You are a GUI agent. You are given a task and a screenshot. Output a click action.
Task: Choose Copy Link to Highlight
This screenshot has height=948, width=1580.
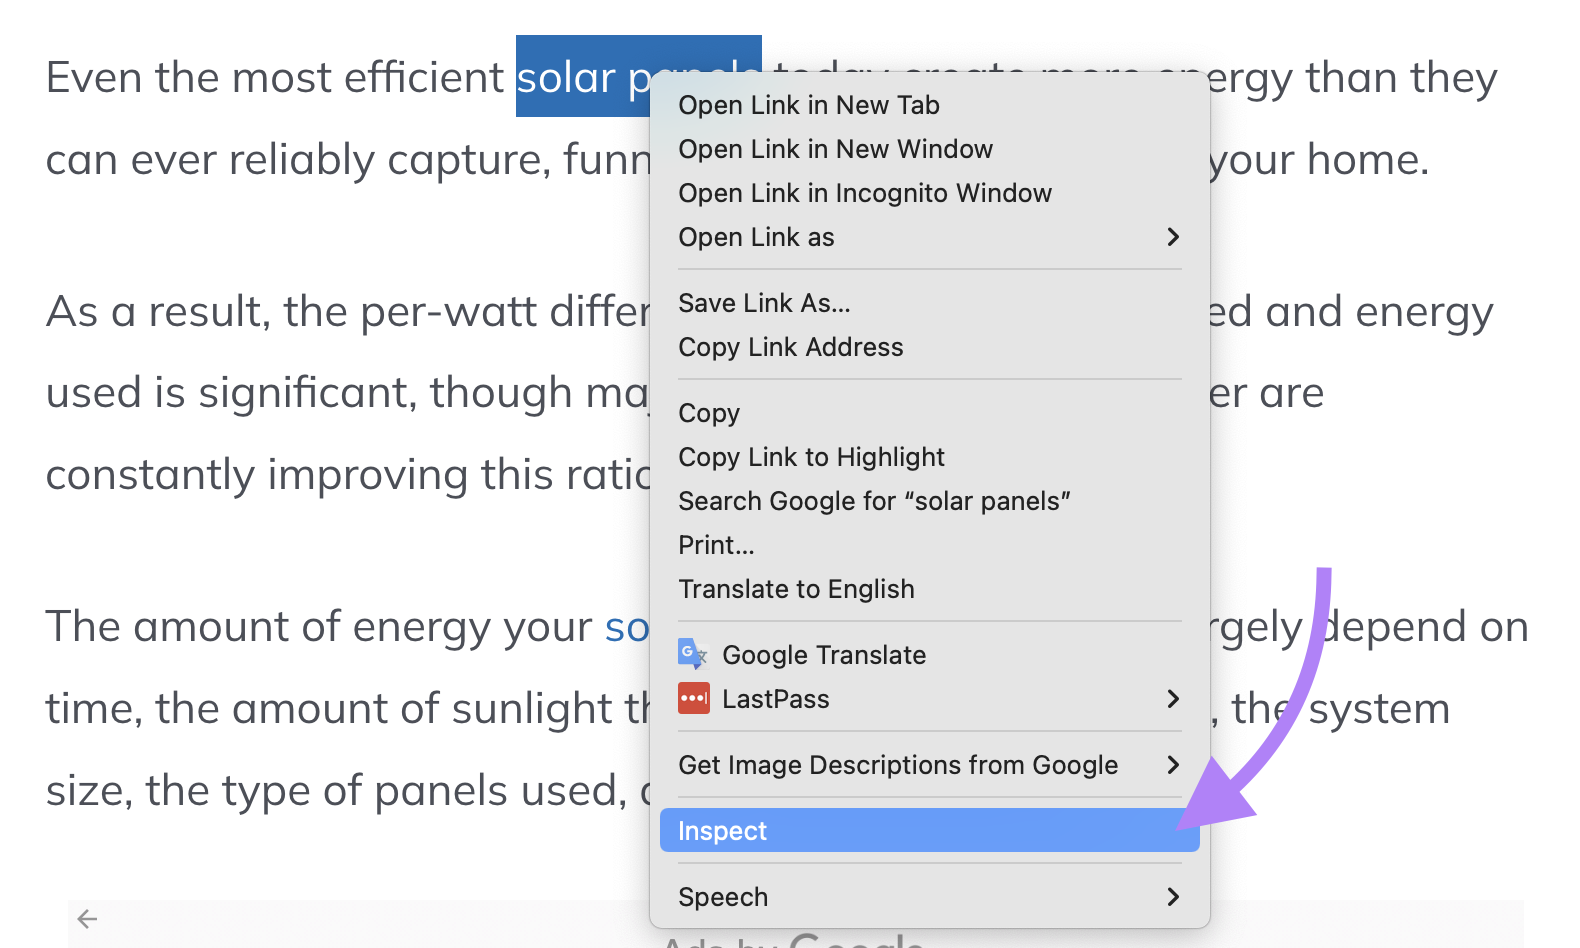(812, 456)
